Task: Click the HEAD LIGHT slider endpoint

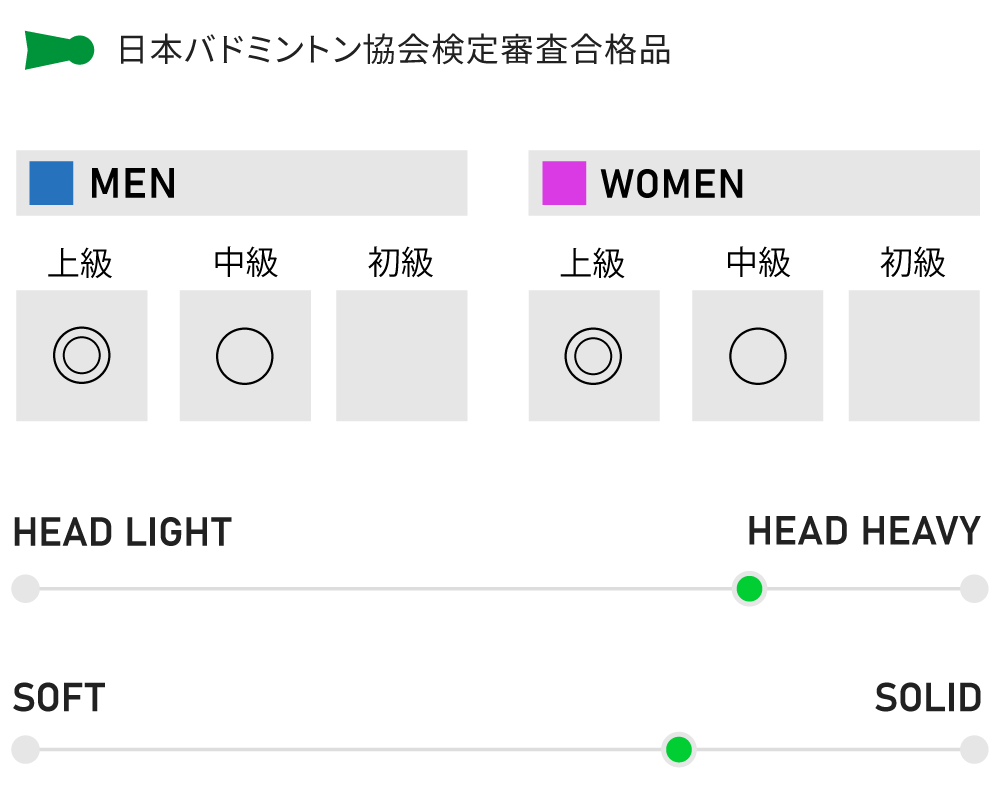Action: 25,589
